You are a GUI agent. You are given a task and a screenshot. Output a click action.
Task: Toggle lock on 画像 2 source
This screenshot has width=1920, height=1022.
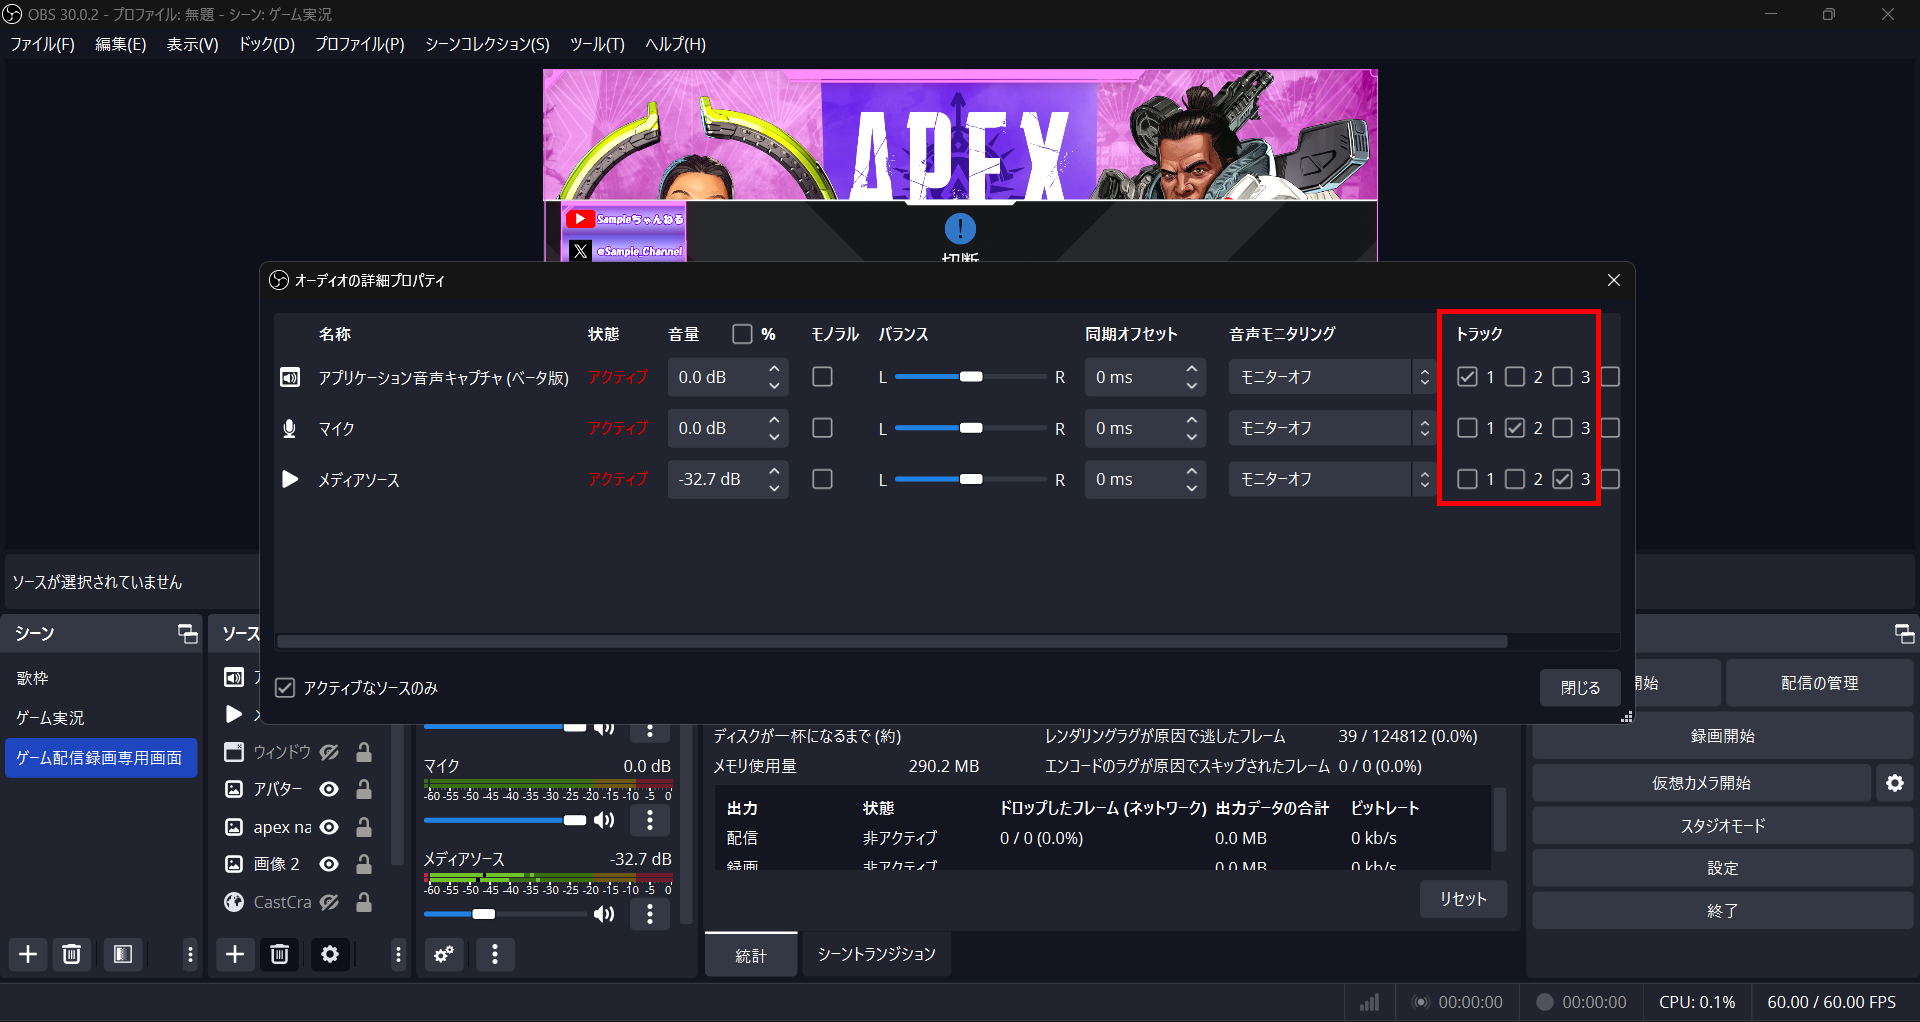tap(364, 864)
